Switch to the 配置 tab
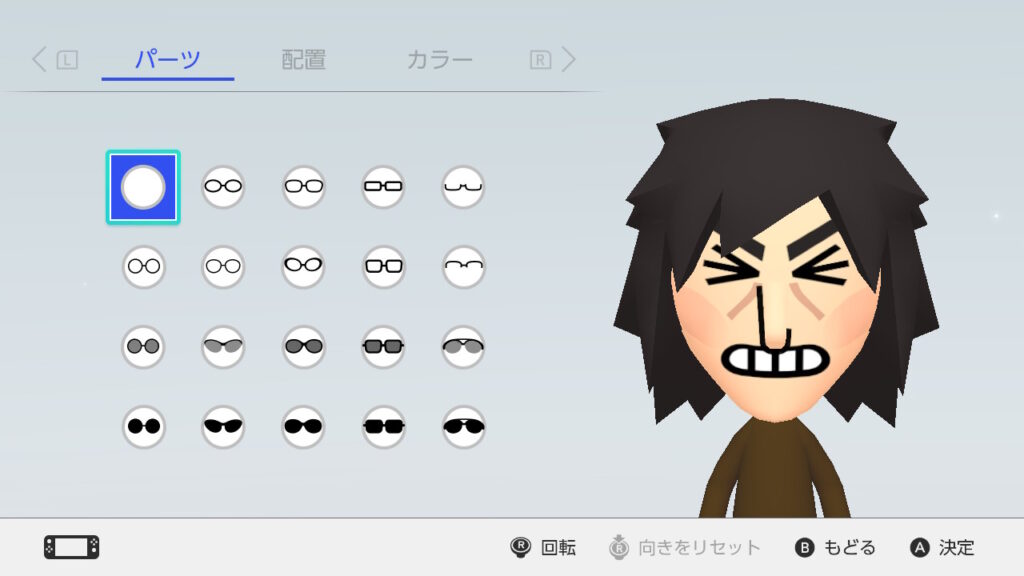 304,60
